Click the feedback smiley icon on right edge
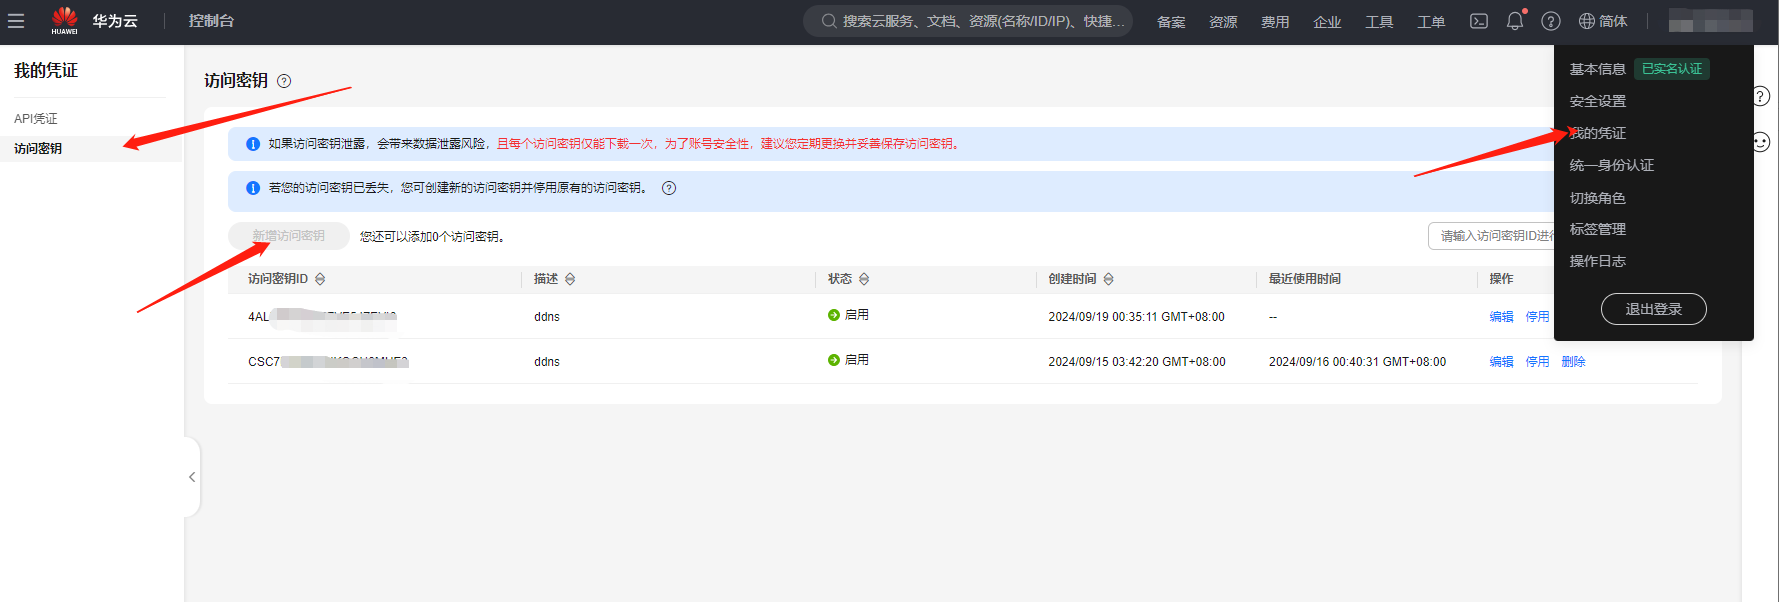The image size is (1779, 602). pyautogui.click(x=1761, y=142)
